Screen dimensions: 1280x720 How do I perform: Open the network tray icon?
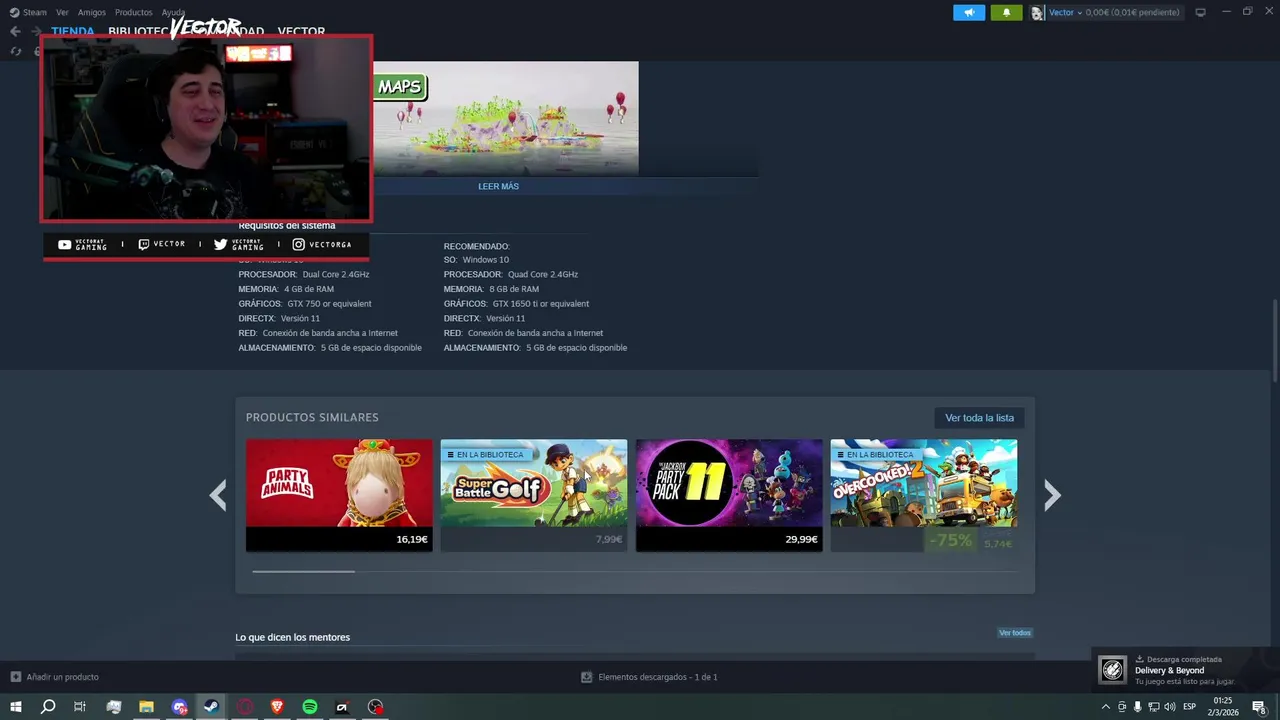click(1153, 707)
